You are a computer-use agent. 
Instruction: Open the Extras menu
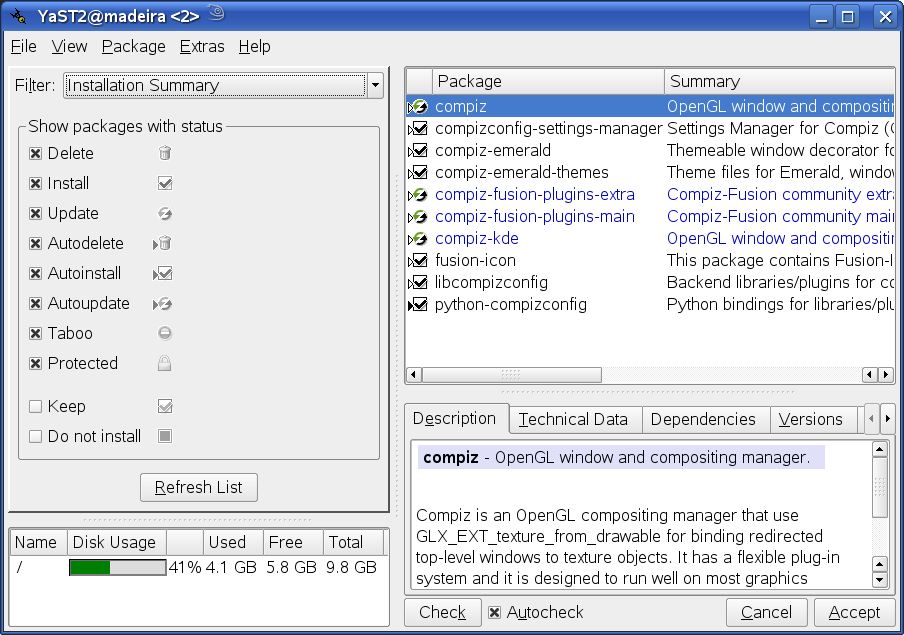coord(202,46)
